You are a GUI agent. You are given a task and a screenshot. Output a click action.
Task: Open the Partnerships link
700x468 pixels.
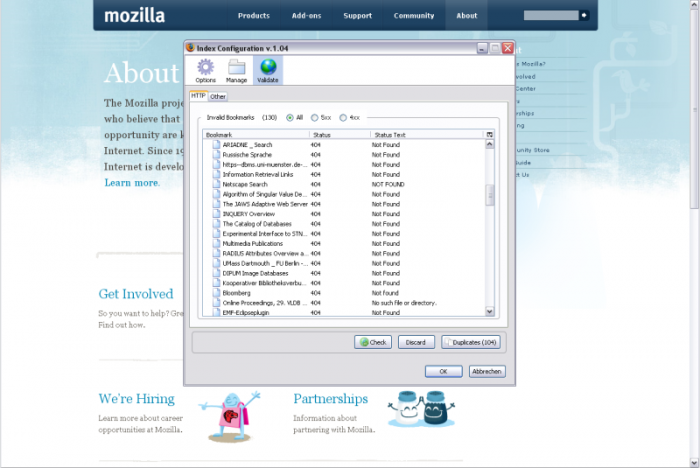pyautogui.click(x=330, y=398)
